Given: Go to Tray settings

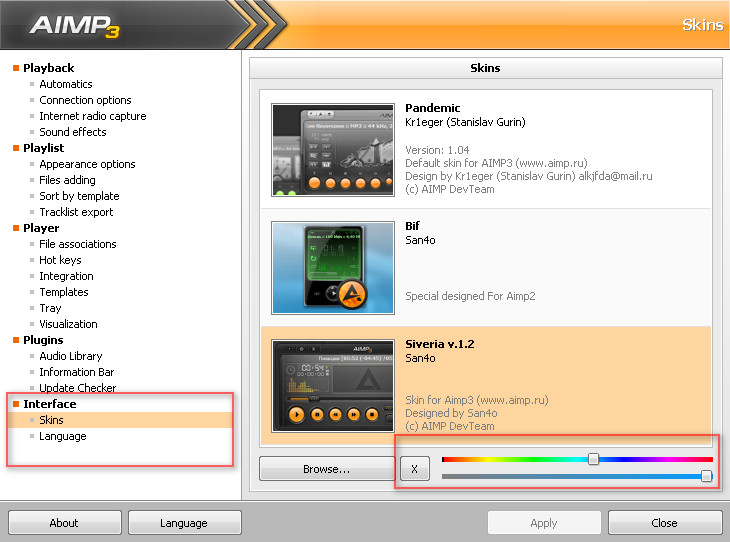Looking at the screenshot, I should 50,308.
